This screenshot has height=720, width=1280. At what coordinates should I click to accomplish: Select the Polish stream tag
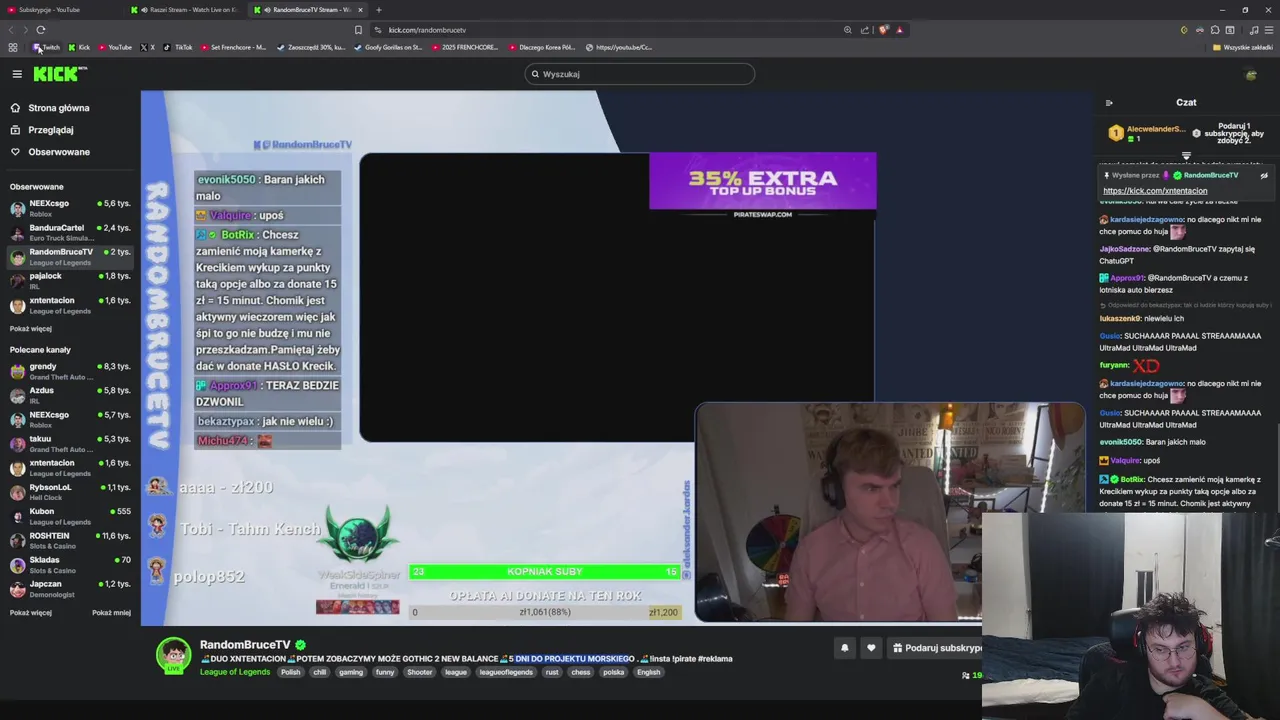click(x=291, y=672)
